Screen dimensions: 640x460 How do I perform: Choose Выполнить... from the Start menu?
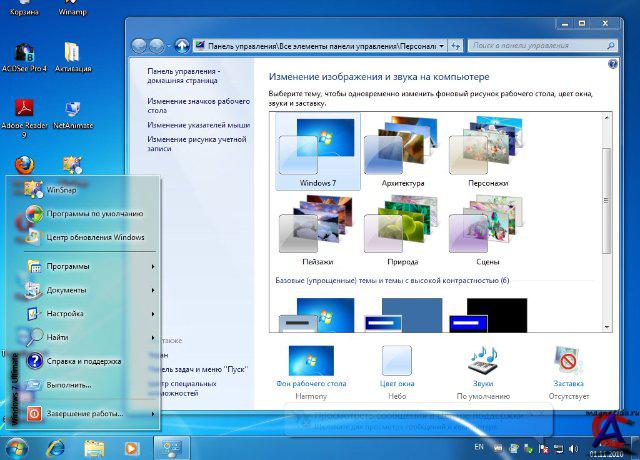[68, 384]
